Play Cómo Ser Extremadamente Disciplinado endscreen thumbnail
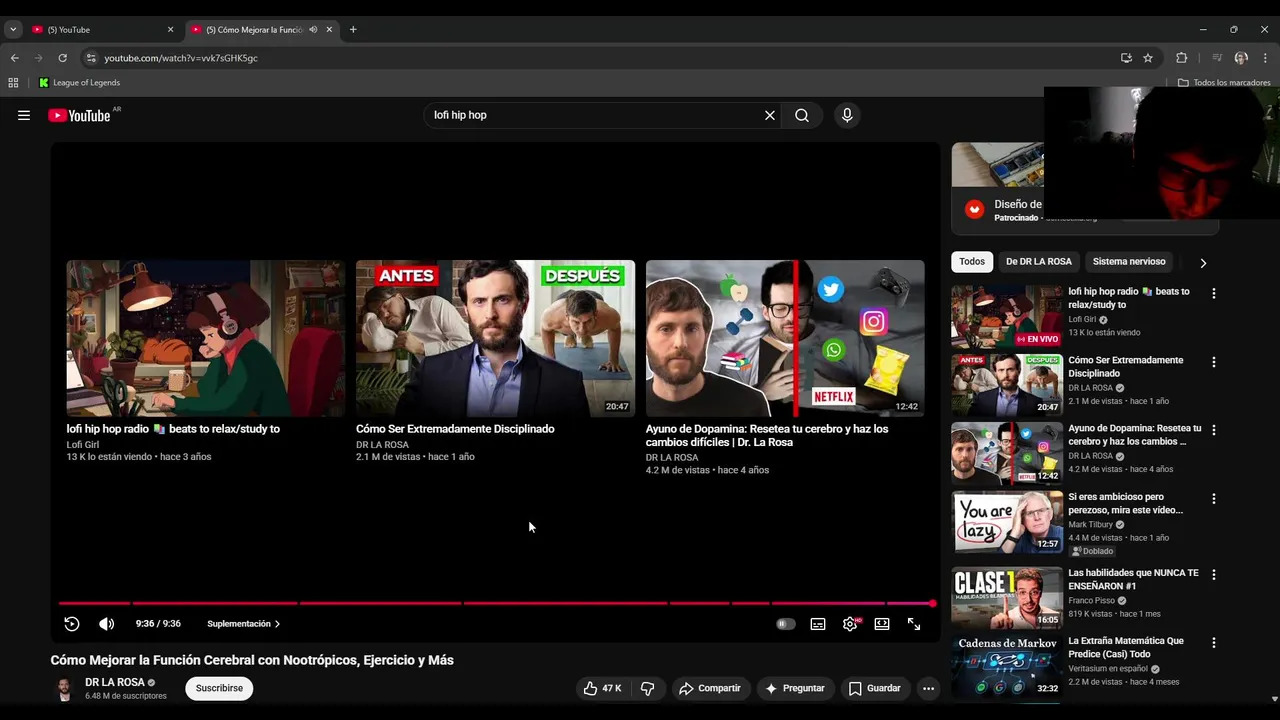This screenshot has width=1280, height=720. click(x=495, y=338)
